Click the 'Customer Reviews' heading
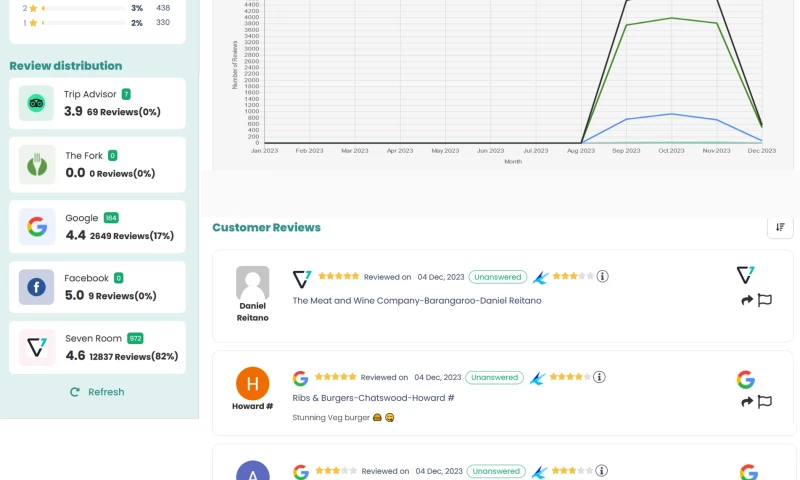Viewport: 800px width, 480px height. 266,228
